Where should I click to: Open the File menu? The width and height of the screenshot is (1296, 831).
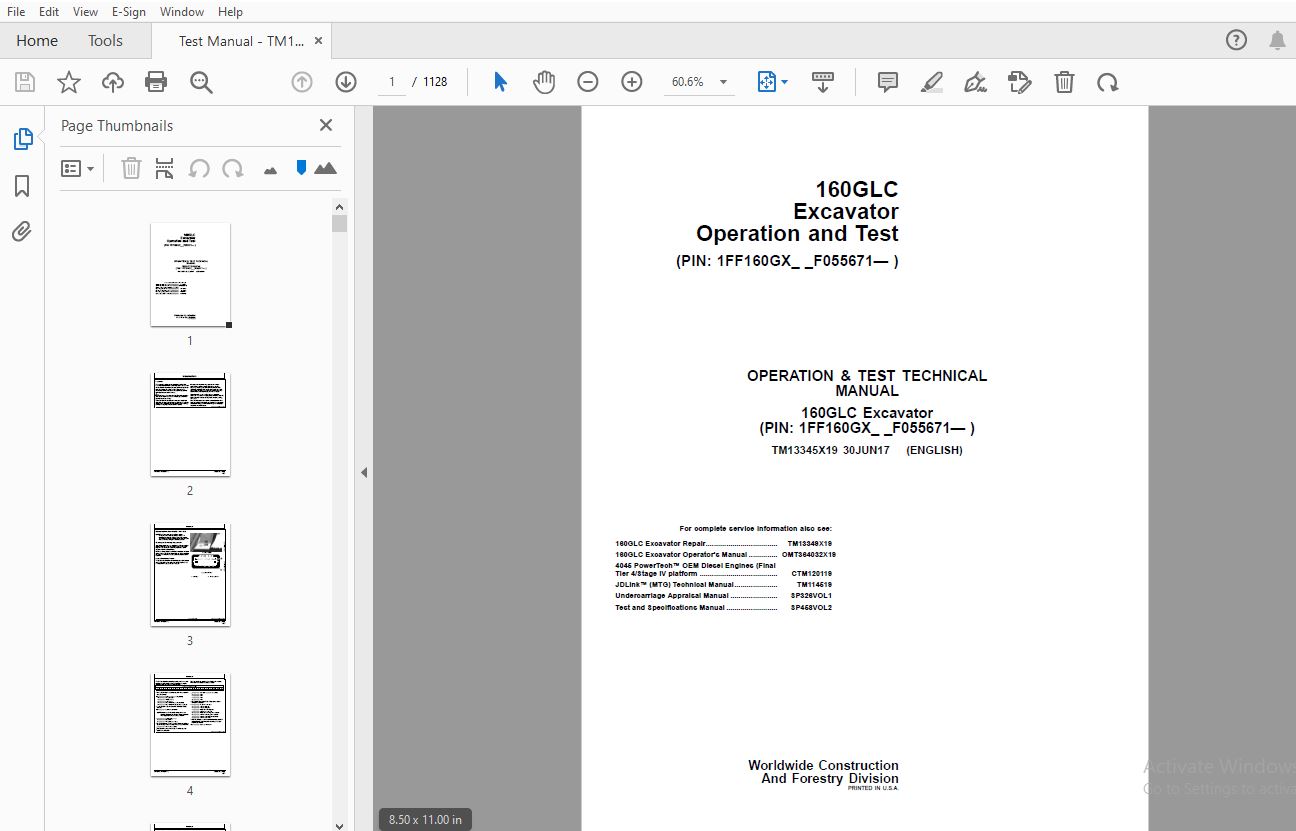pyautogui.click(x=16, y=11)
